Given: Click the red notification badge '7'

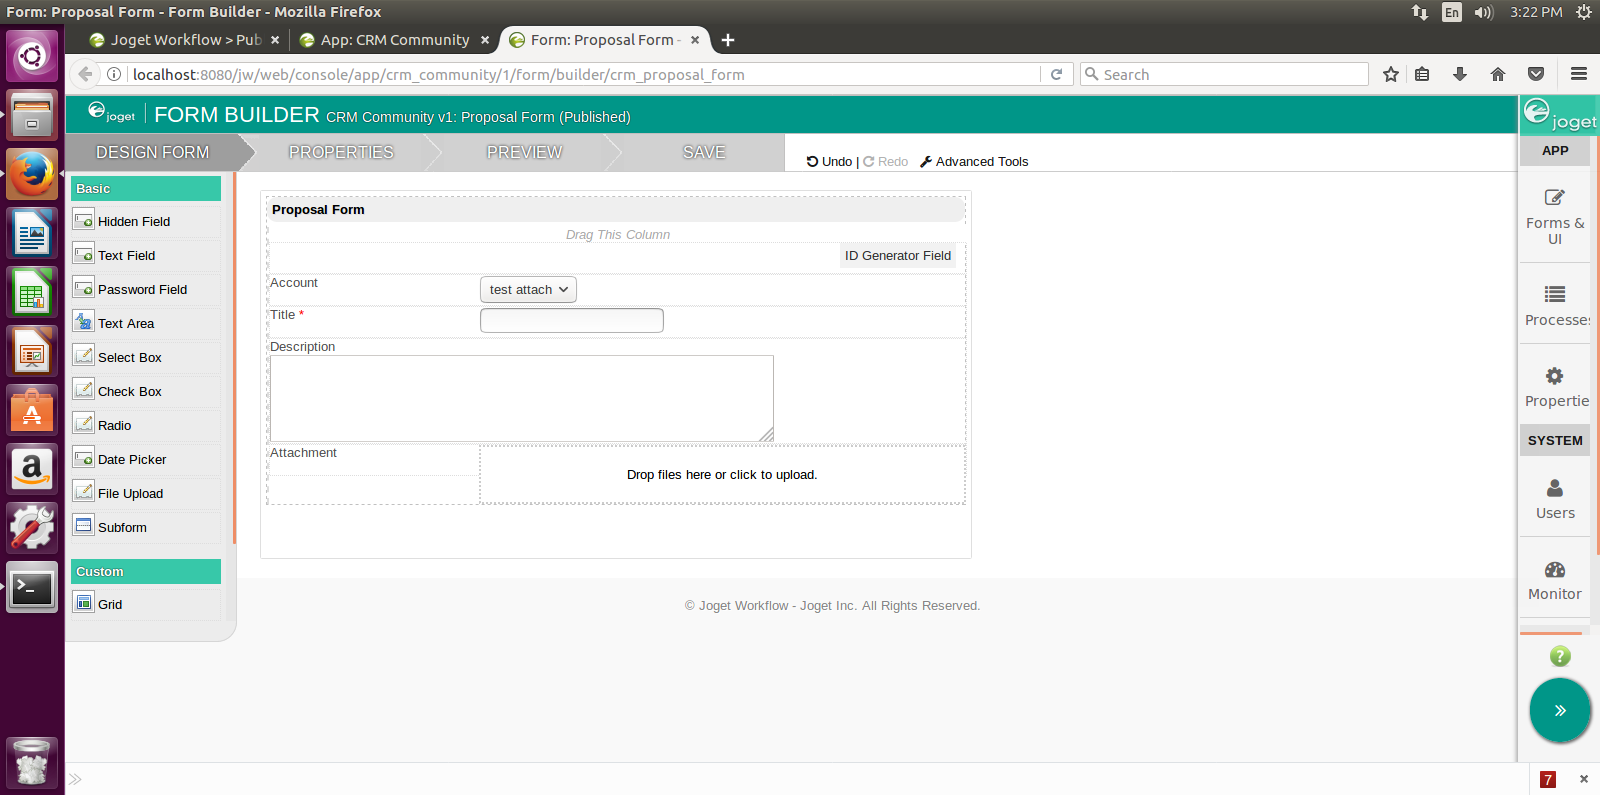Looking at the screenshot, I should [1548, 779].
